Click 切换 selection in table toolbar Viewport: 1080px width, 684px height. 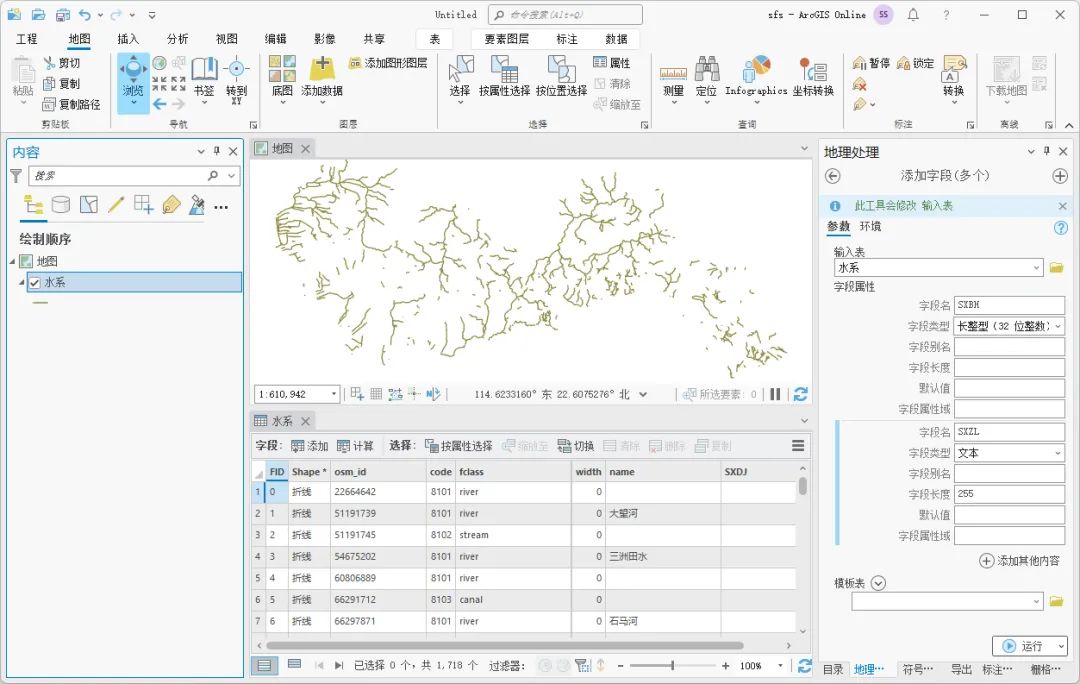(576, 446)
